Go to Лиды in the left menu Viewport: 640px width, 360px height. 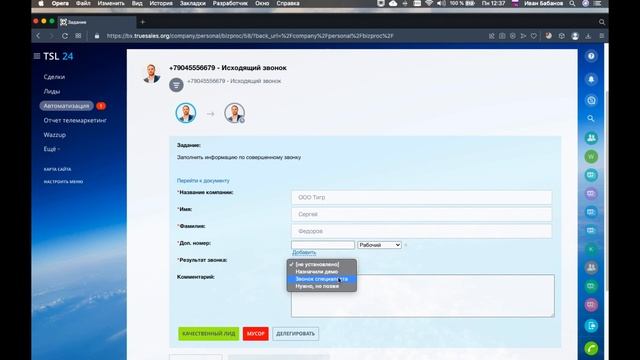(52, 91)
